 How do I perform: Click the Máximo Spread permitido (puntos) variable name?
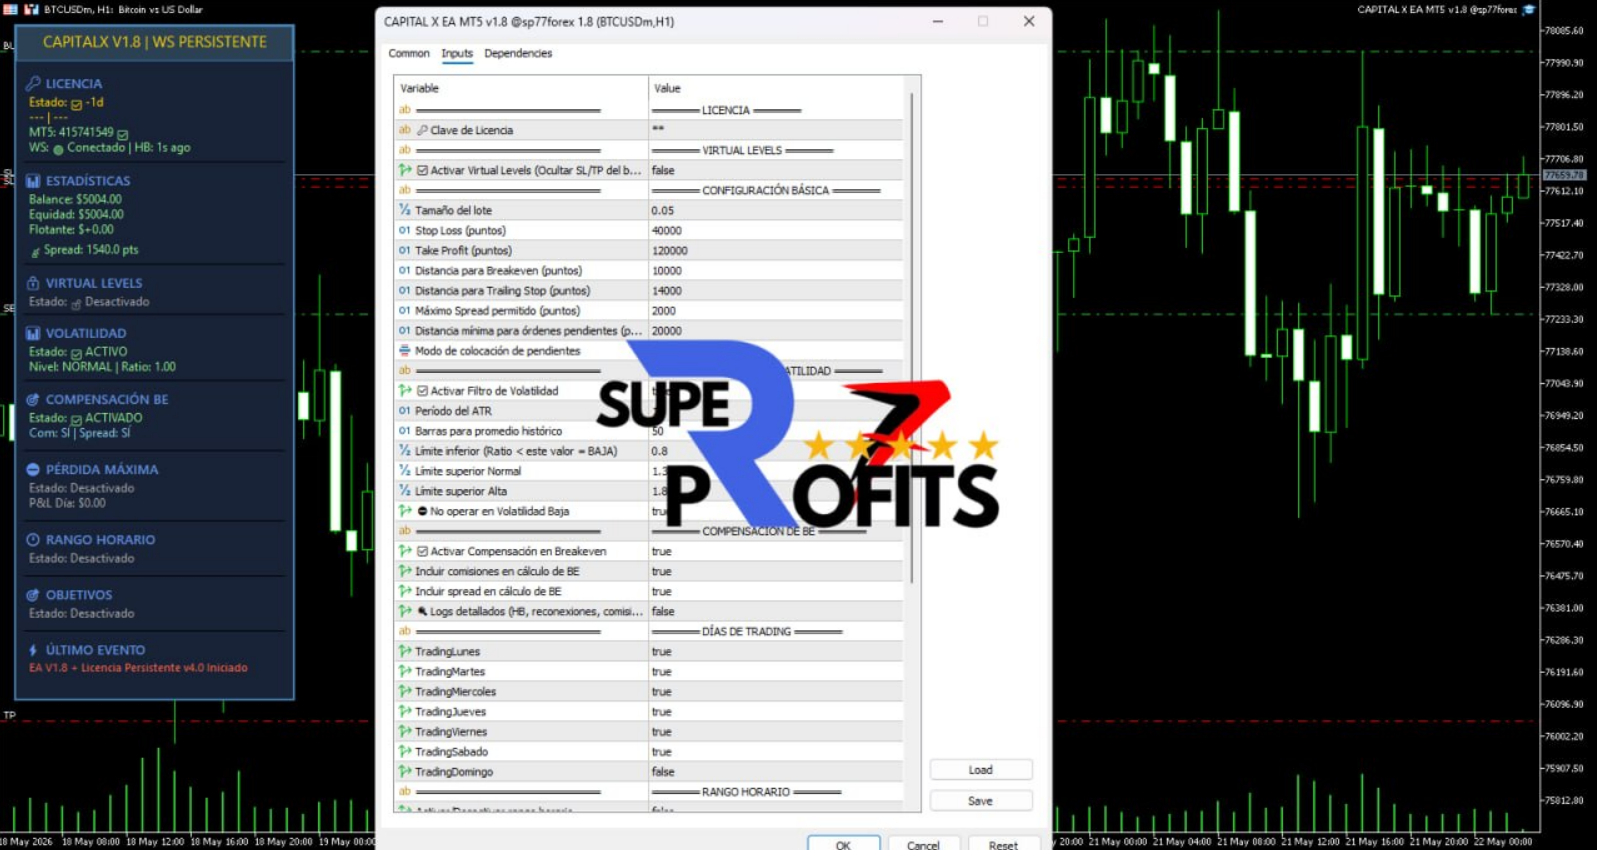[497, 310]
